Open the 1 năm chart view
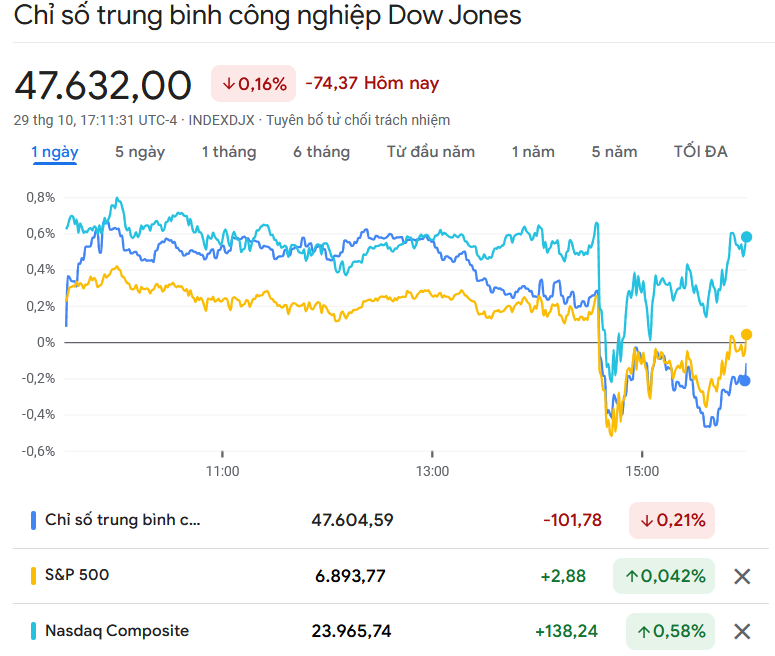 point(533,152)
